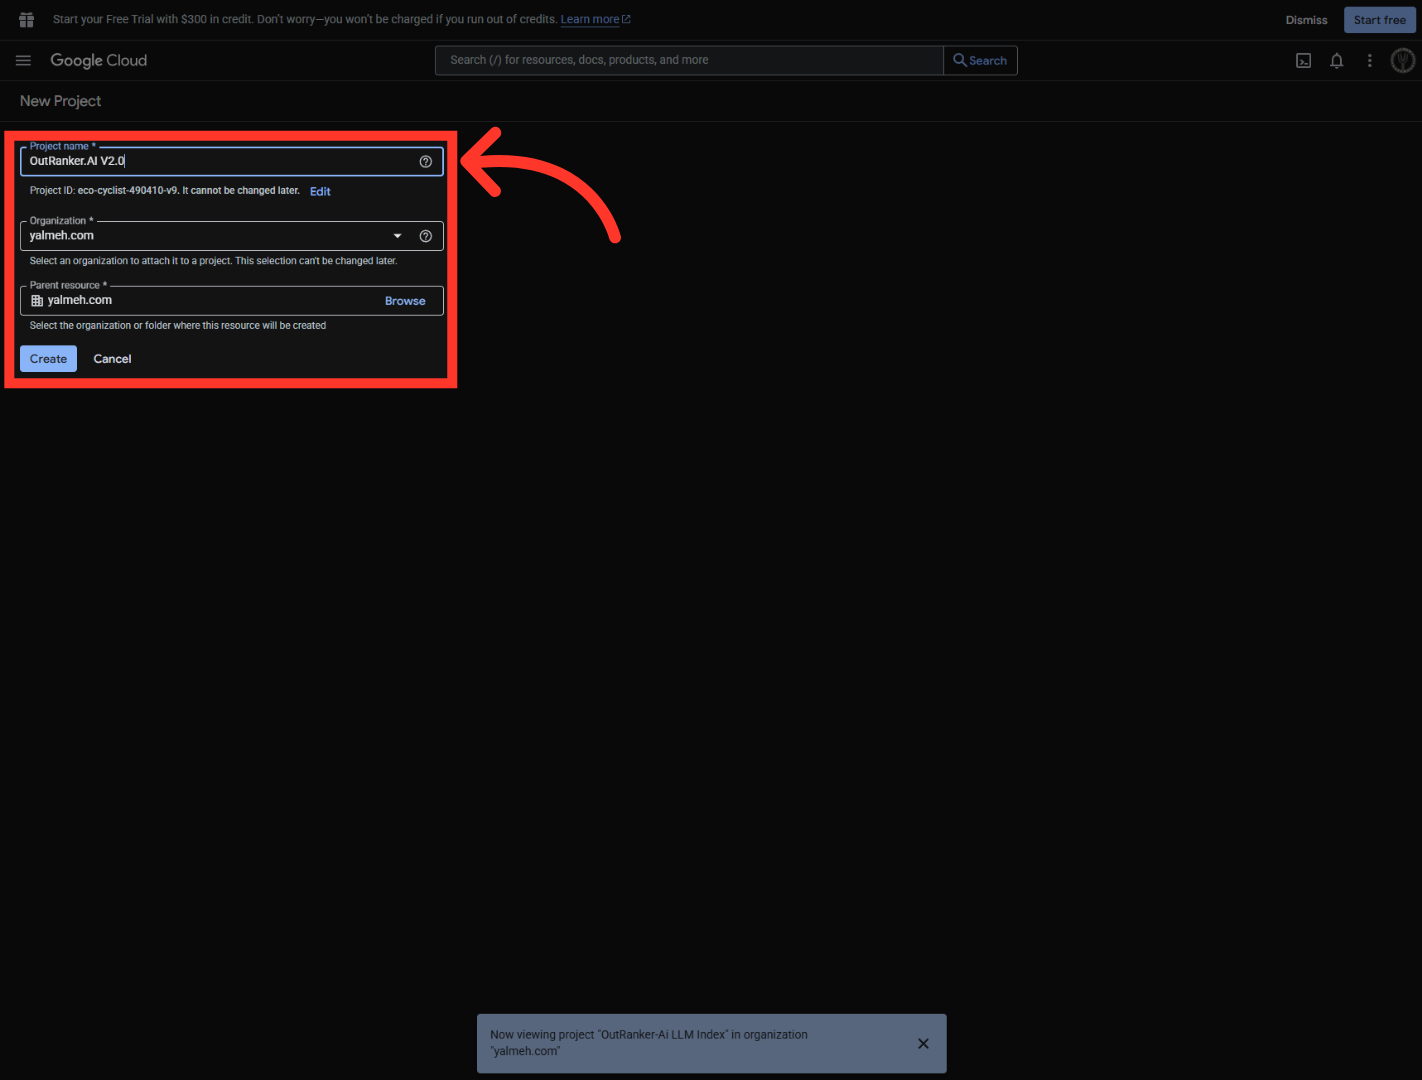Open the notifications bell

pos(1337,61)
